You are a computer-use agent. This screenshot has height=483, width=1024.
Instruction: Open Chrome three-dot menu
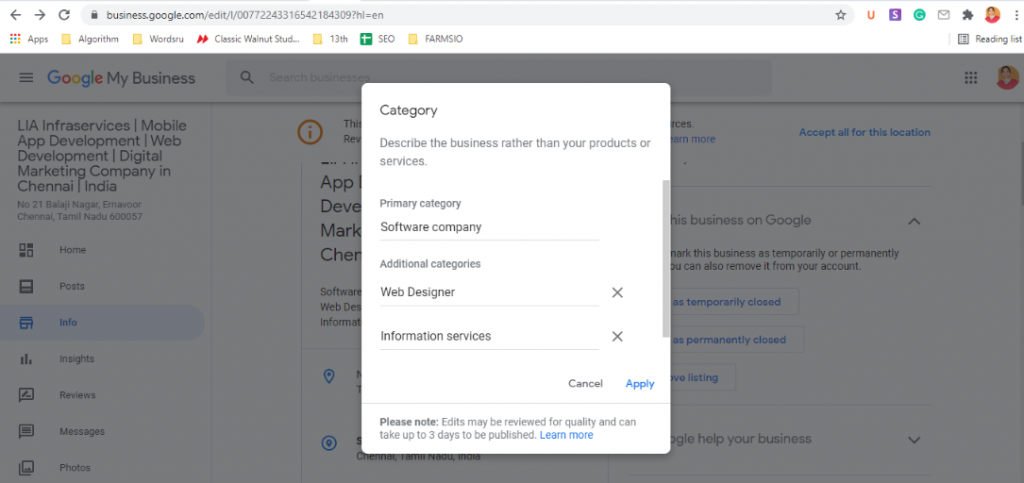1016,14
